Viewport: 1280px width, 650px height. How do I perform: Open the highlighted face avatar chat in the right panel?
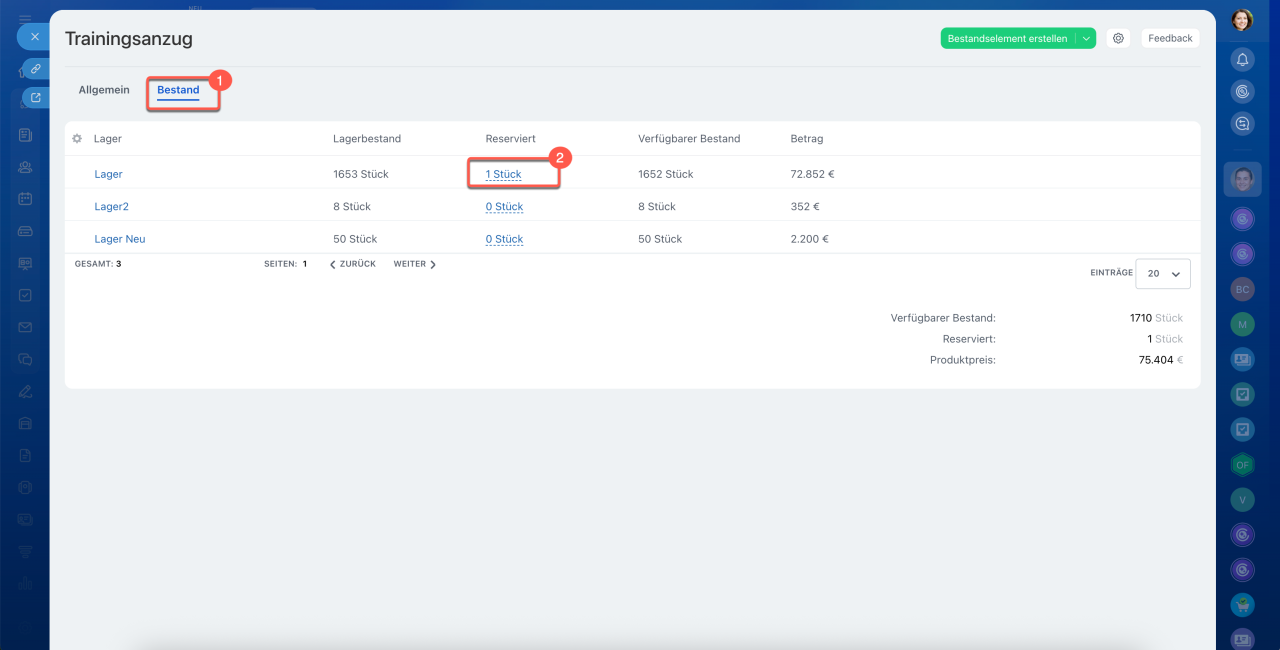pos(1242,180)
